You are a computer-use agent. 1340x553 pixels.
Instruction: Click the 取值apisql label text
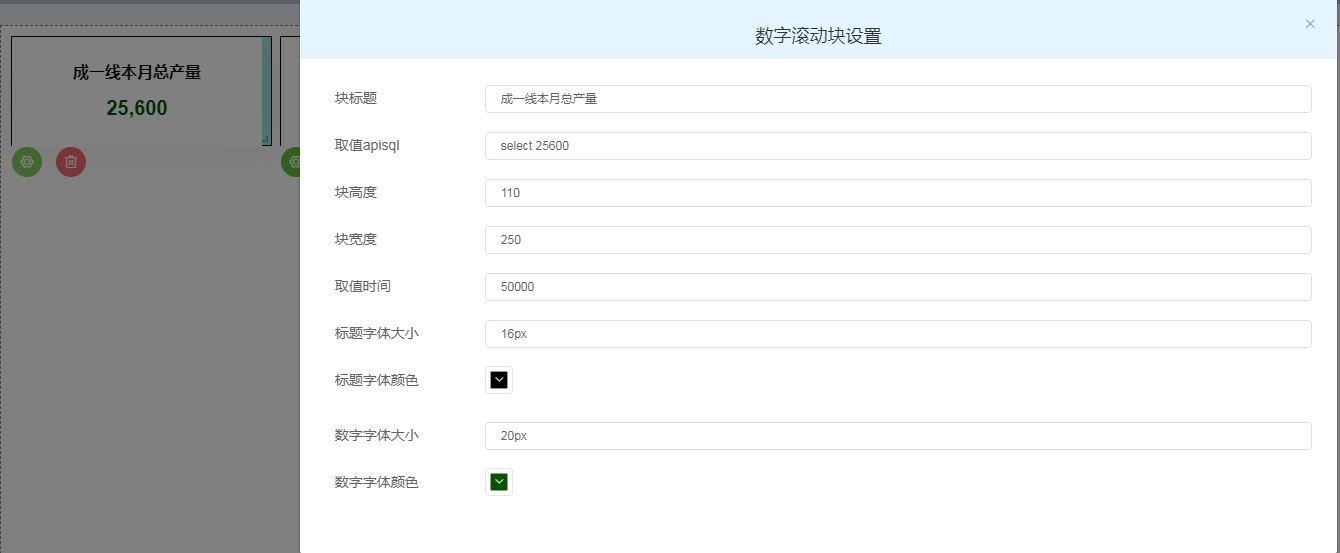point(367,145)
